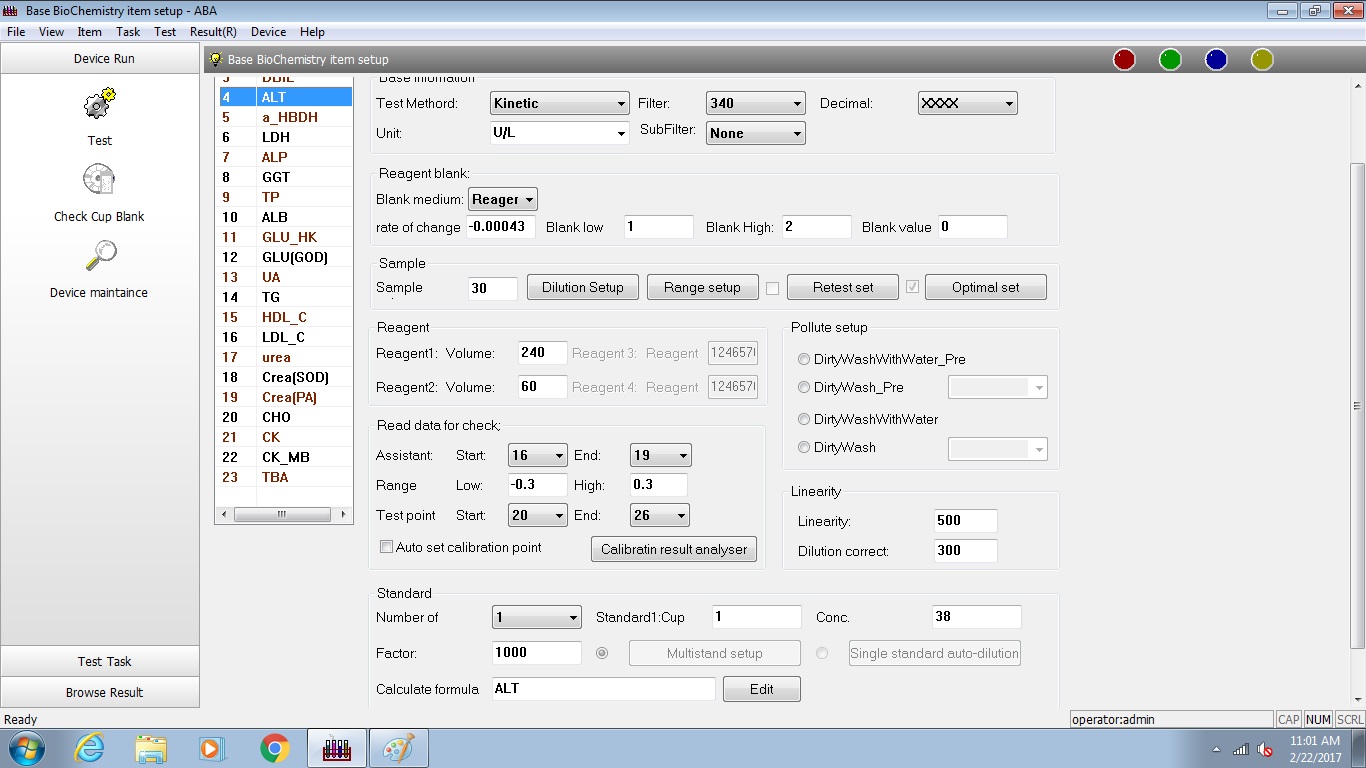
Task: Click Device maintaince magnifier icon
Action: coord(99,257)
